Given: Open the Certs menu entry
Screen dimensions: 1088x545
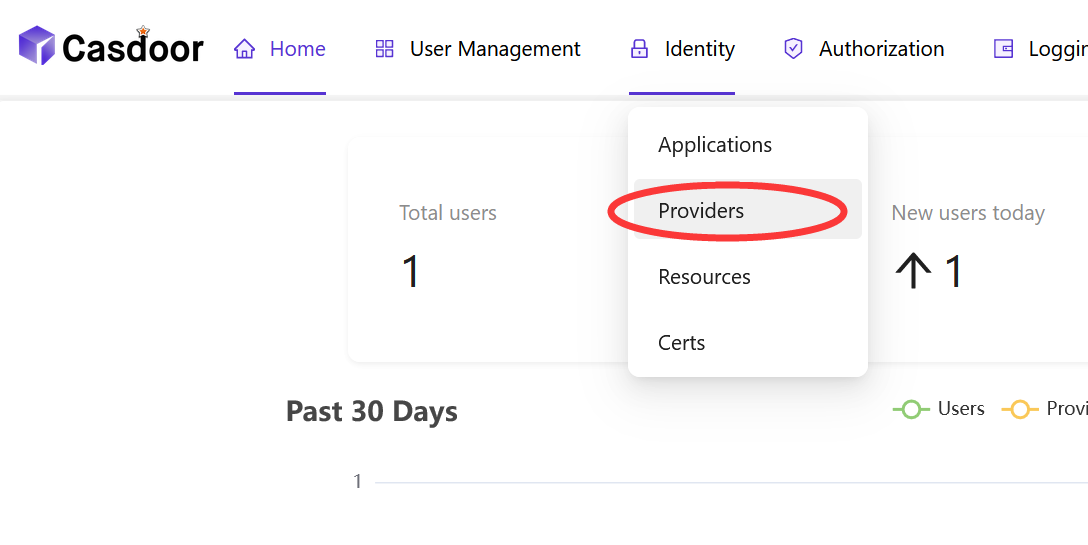Looking at the screenshot, I should click(681, 343).
